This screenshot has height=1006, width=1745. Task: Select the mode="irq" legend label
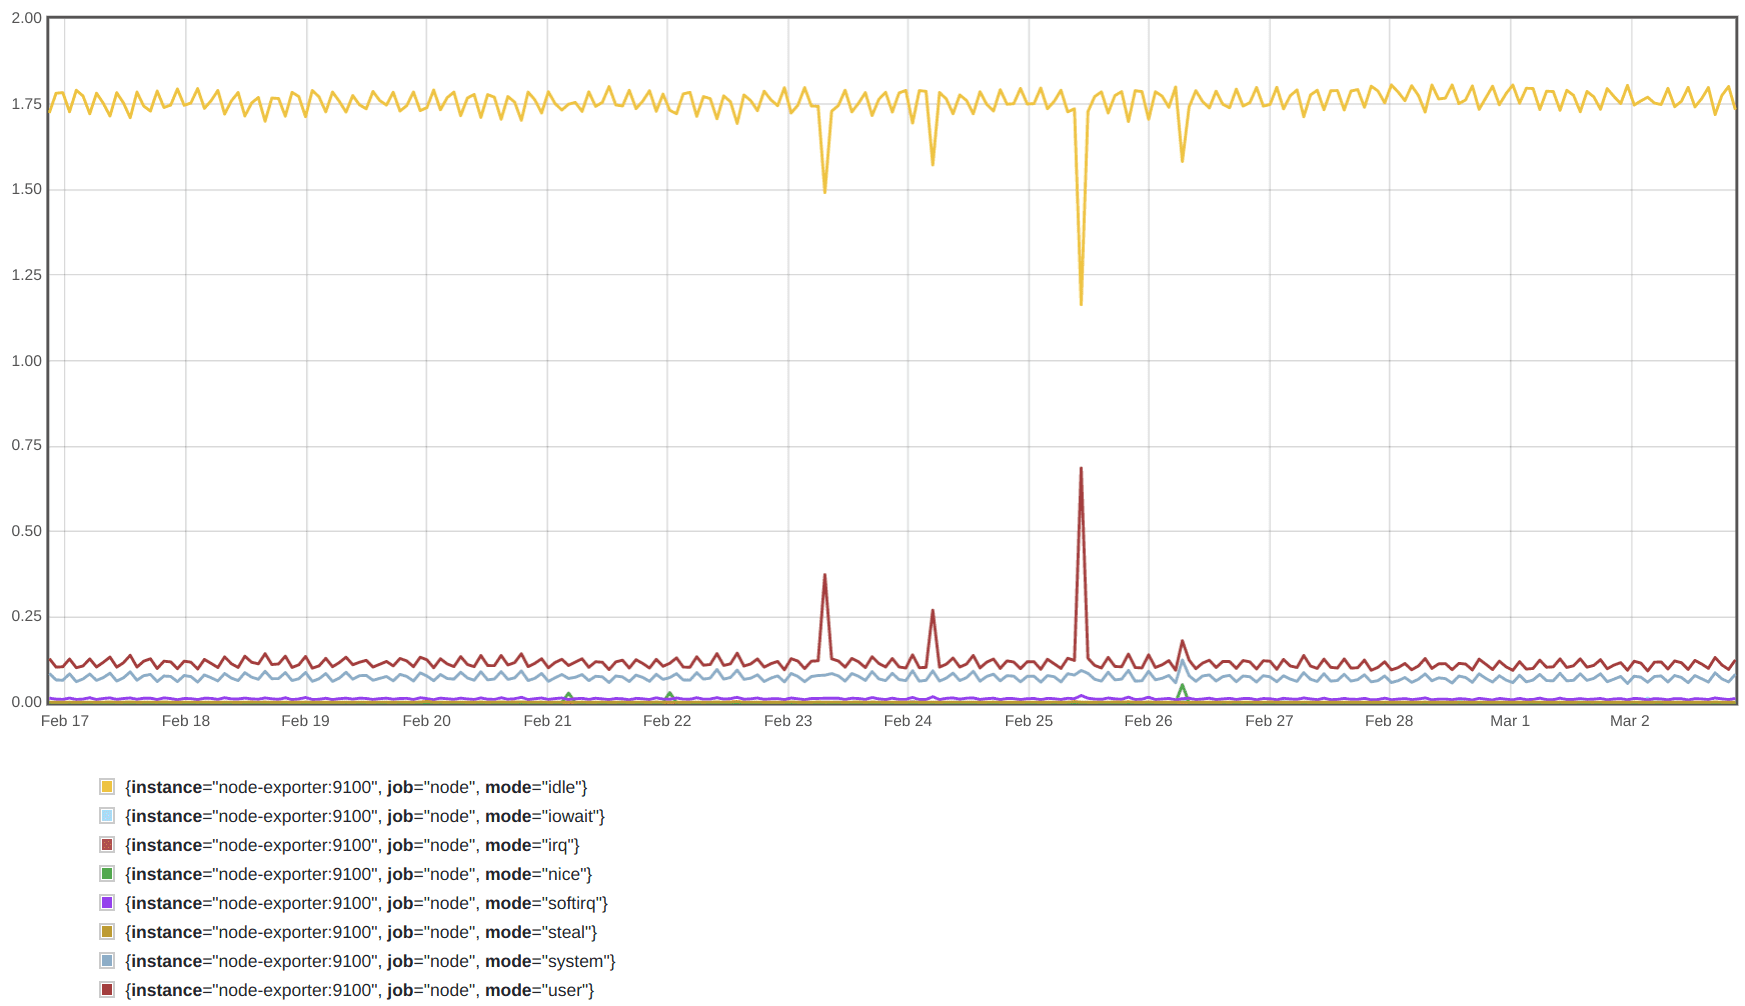pos(352,846)
